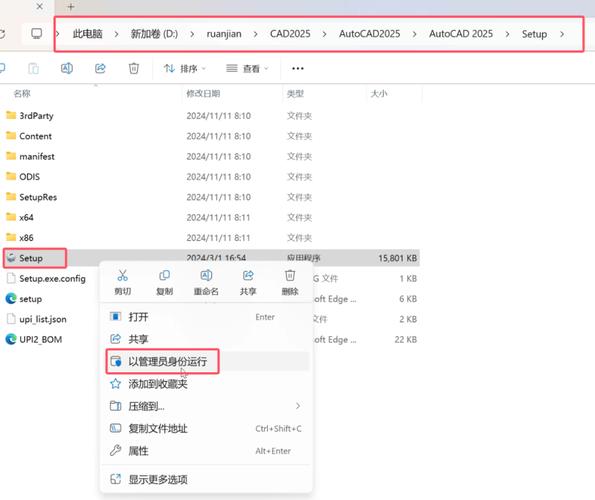595x500 pixels.
Task: Click the Share icon in context menu top row
Action: pos(248,276)
